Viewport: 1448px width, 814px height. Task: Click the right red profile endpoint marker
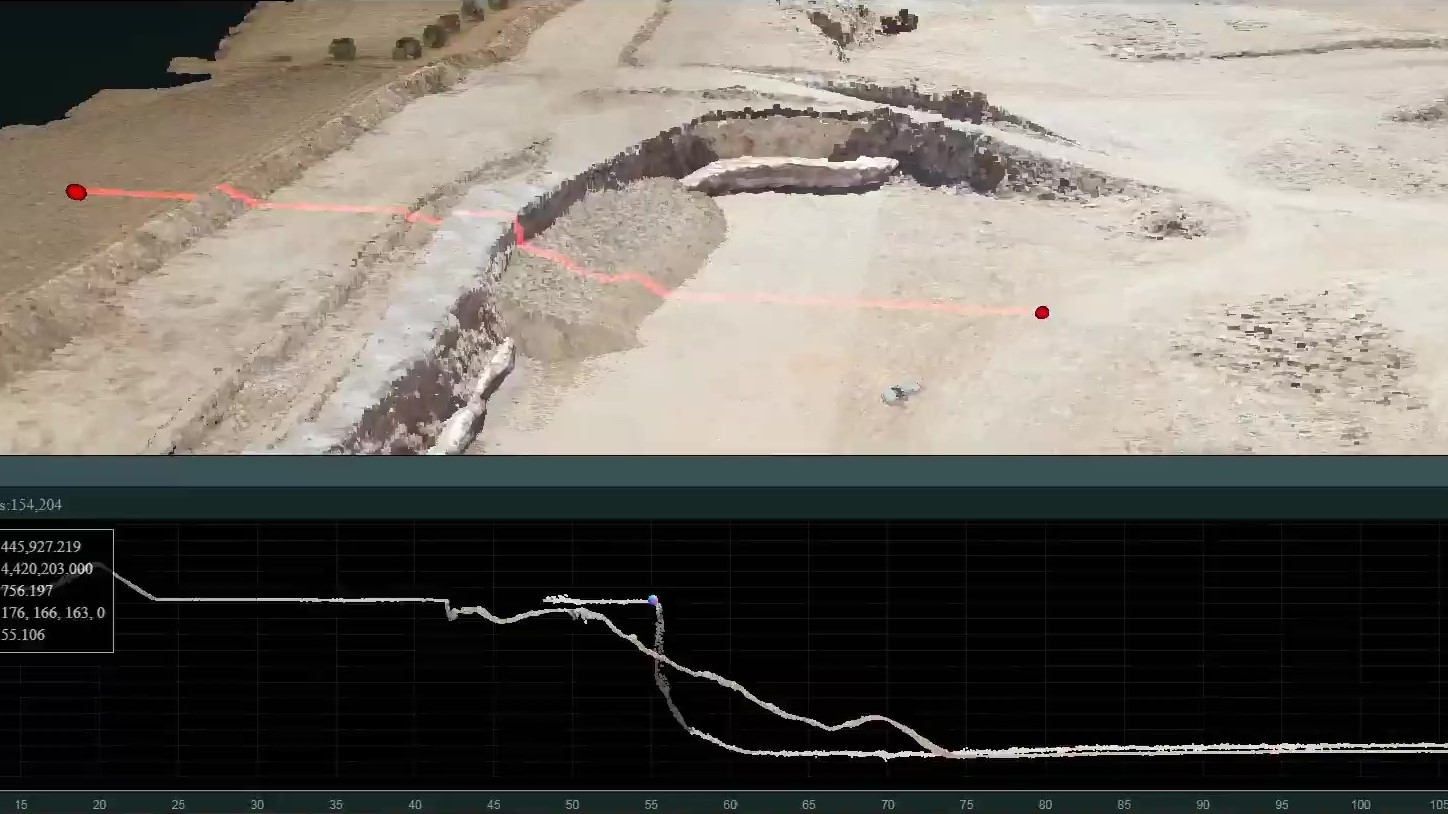1042,313
